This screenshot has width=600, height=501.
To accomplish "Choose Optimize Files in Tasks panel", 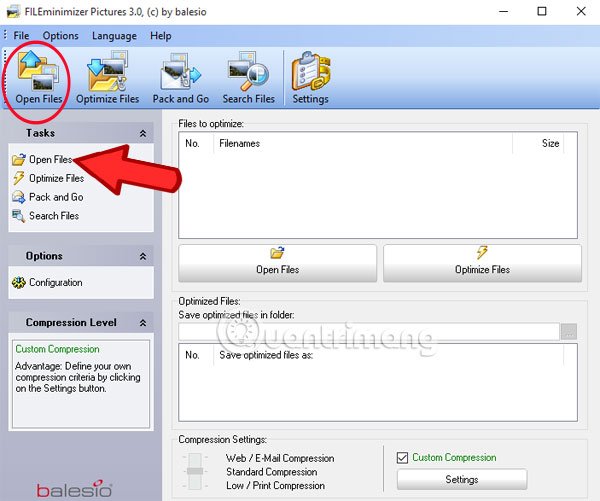I will [48, 178].
